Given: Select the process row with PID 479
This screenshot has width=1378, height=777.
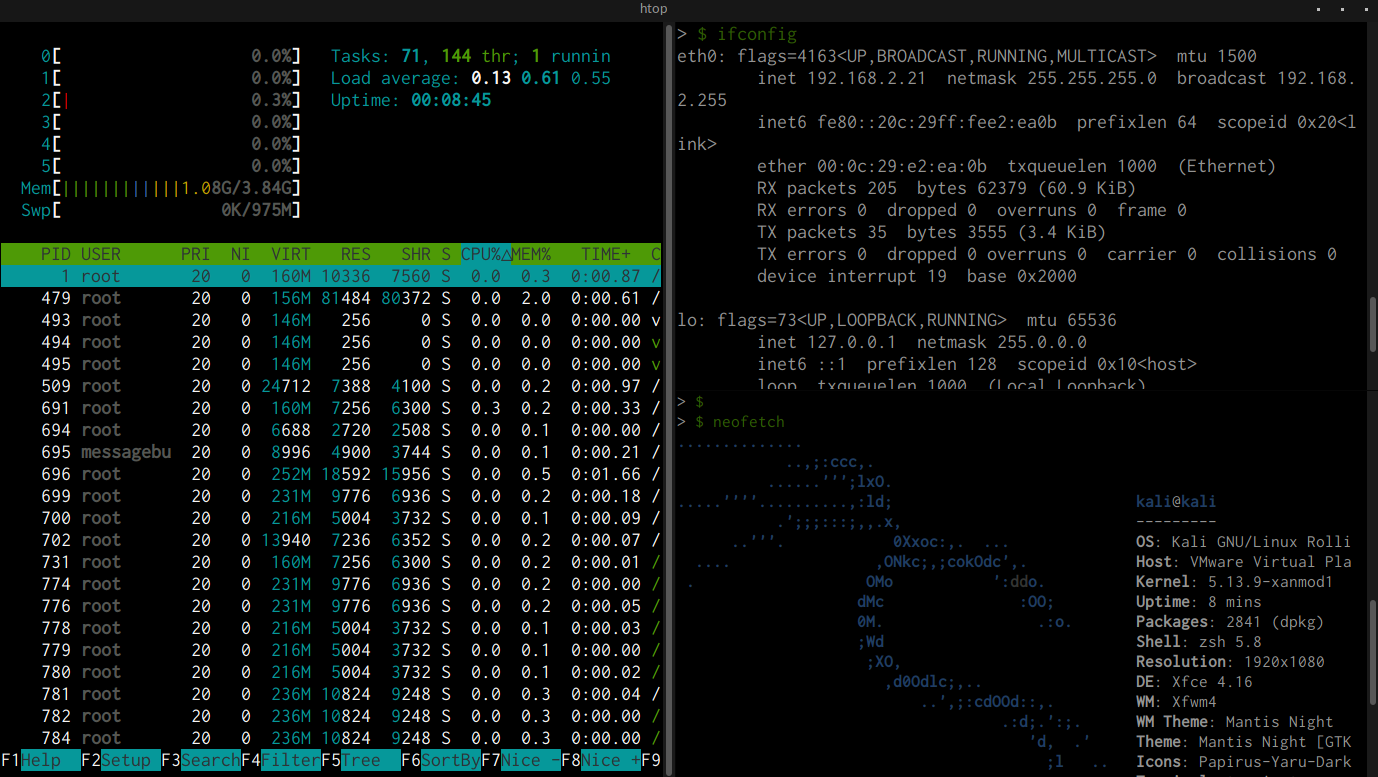Looking at the screenshot, I should 330,298.
